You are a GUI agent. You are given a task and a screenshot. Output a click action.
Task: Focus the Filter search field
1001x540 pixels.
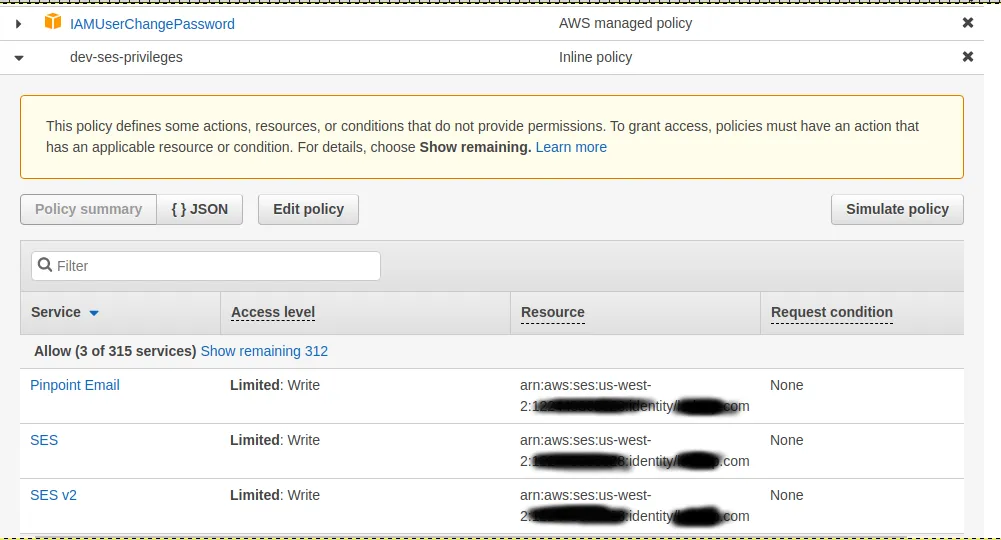(206, 266)
